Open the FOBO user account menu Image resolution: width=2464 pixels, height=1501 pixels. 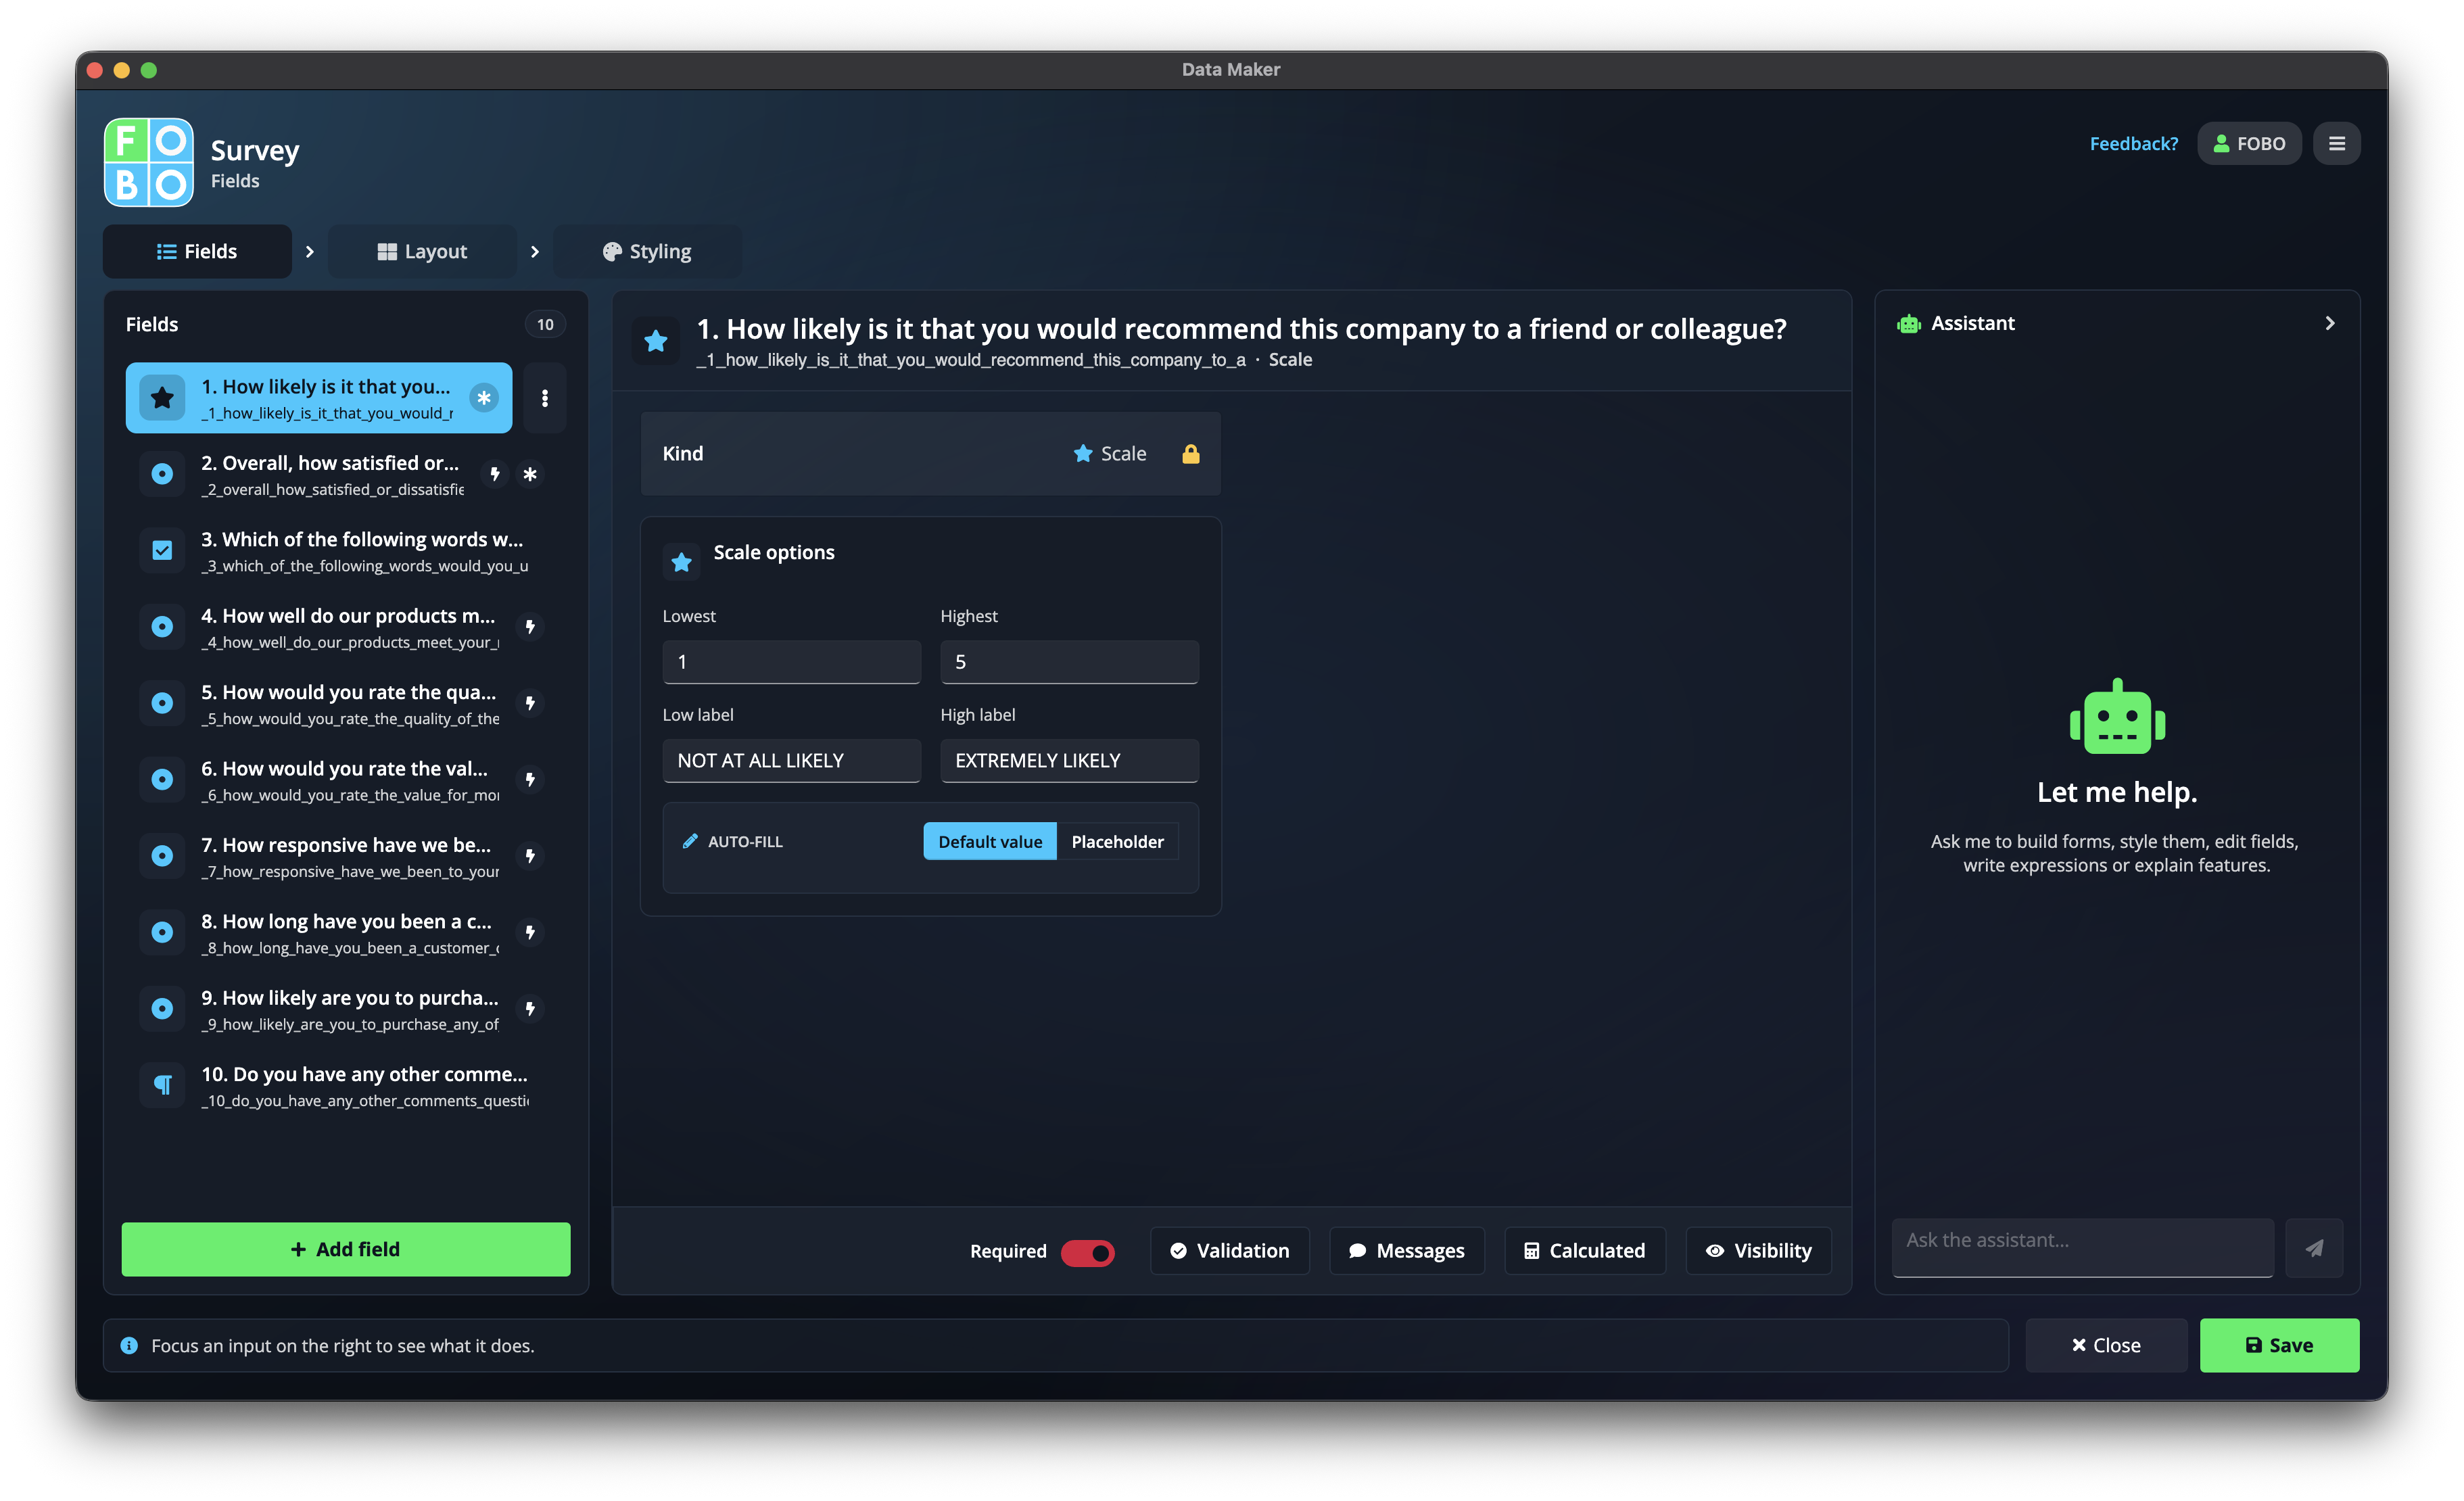2249,144
